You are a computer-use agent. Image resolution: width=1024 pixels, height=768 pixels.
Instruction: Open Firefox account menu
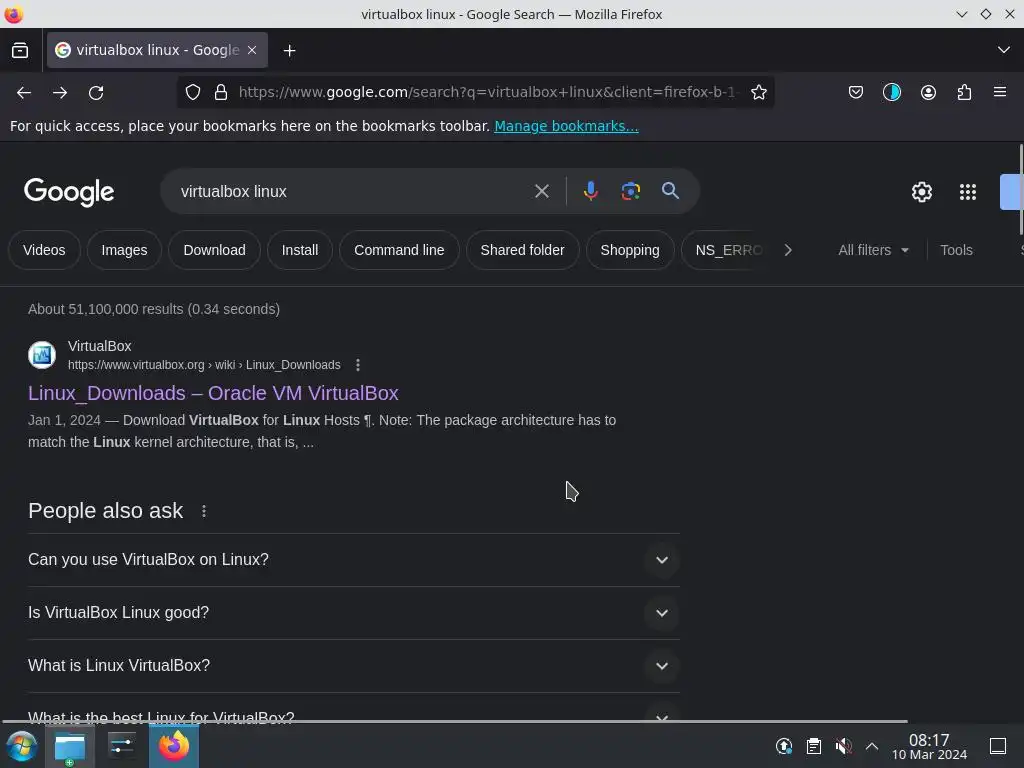tap(928, 92)
